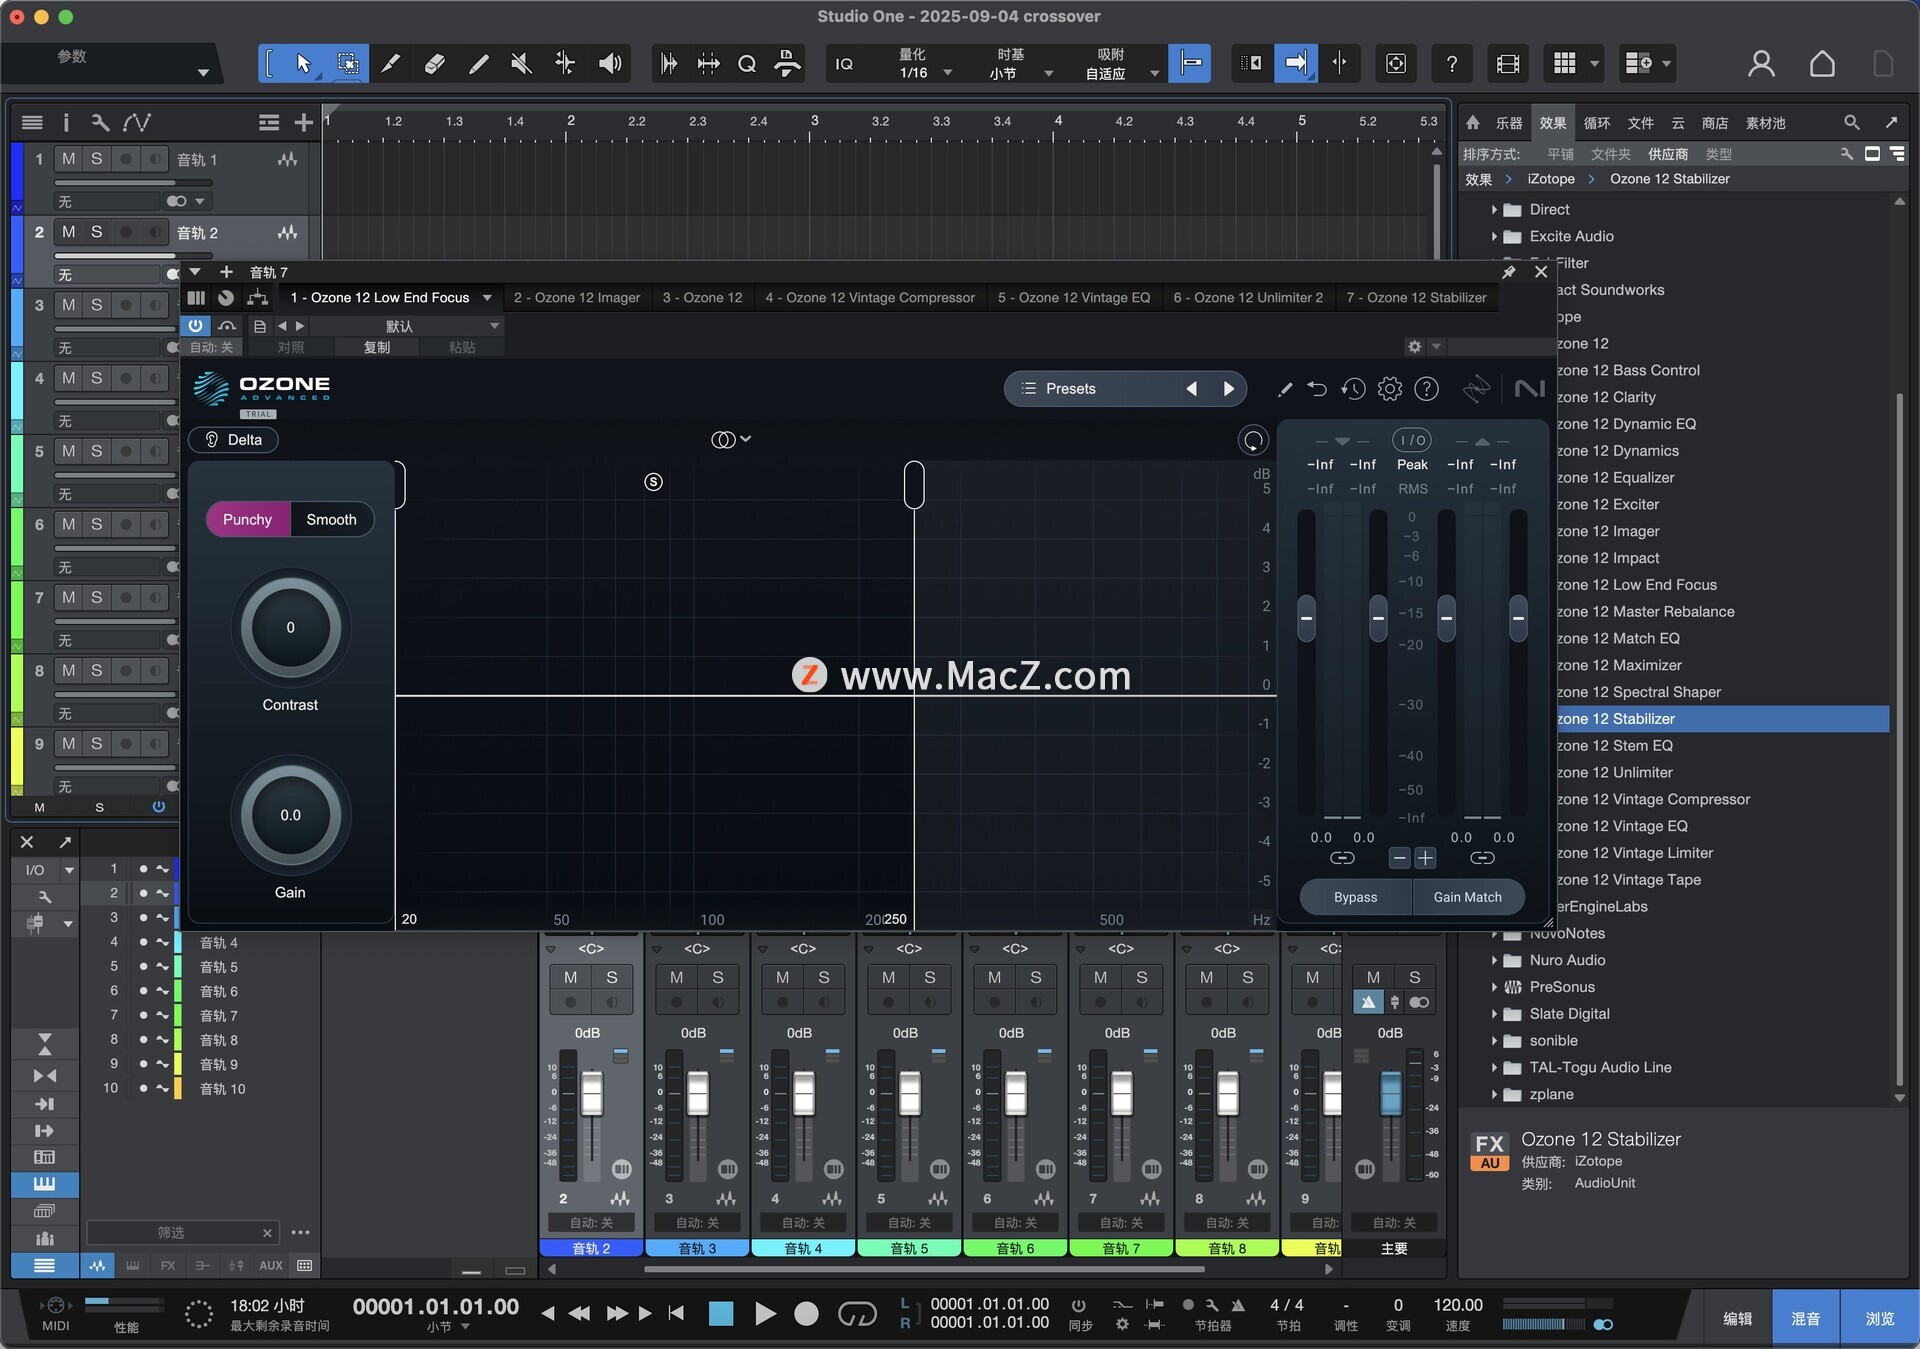Open the help question mark toolbar icon
1920x1349 pixels.
pyautogui.click(x=1451, y=64)
